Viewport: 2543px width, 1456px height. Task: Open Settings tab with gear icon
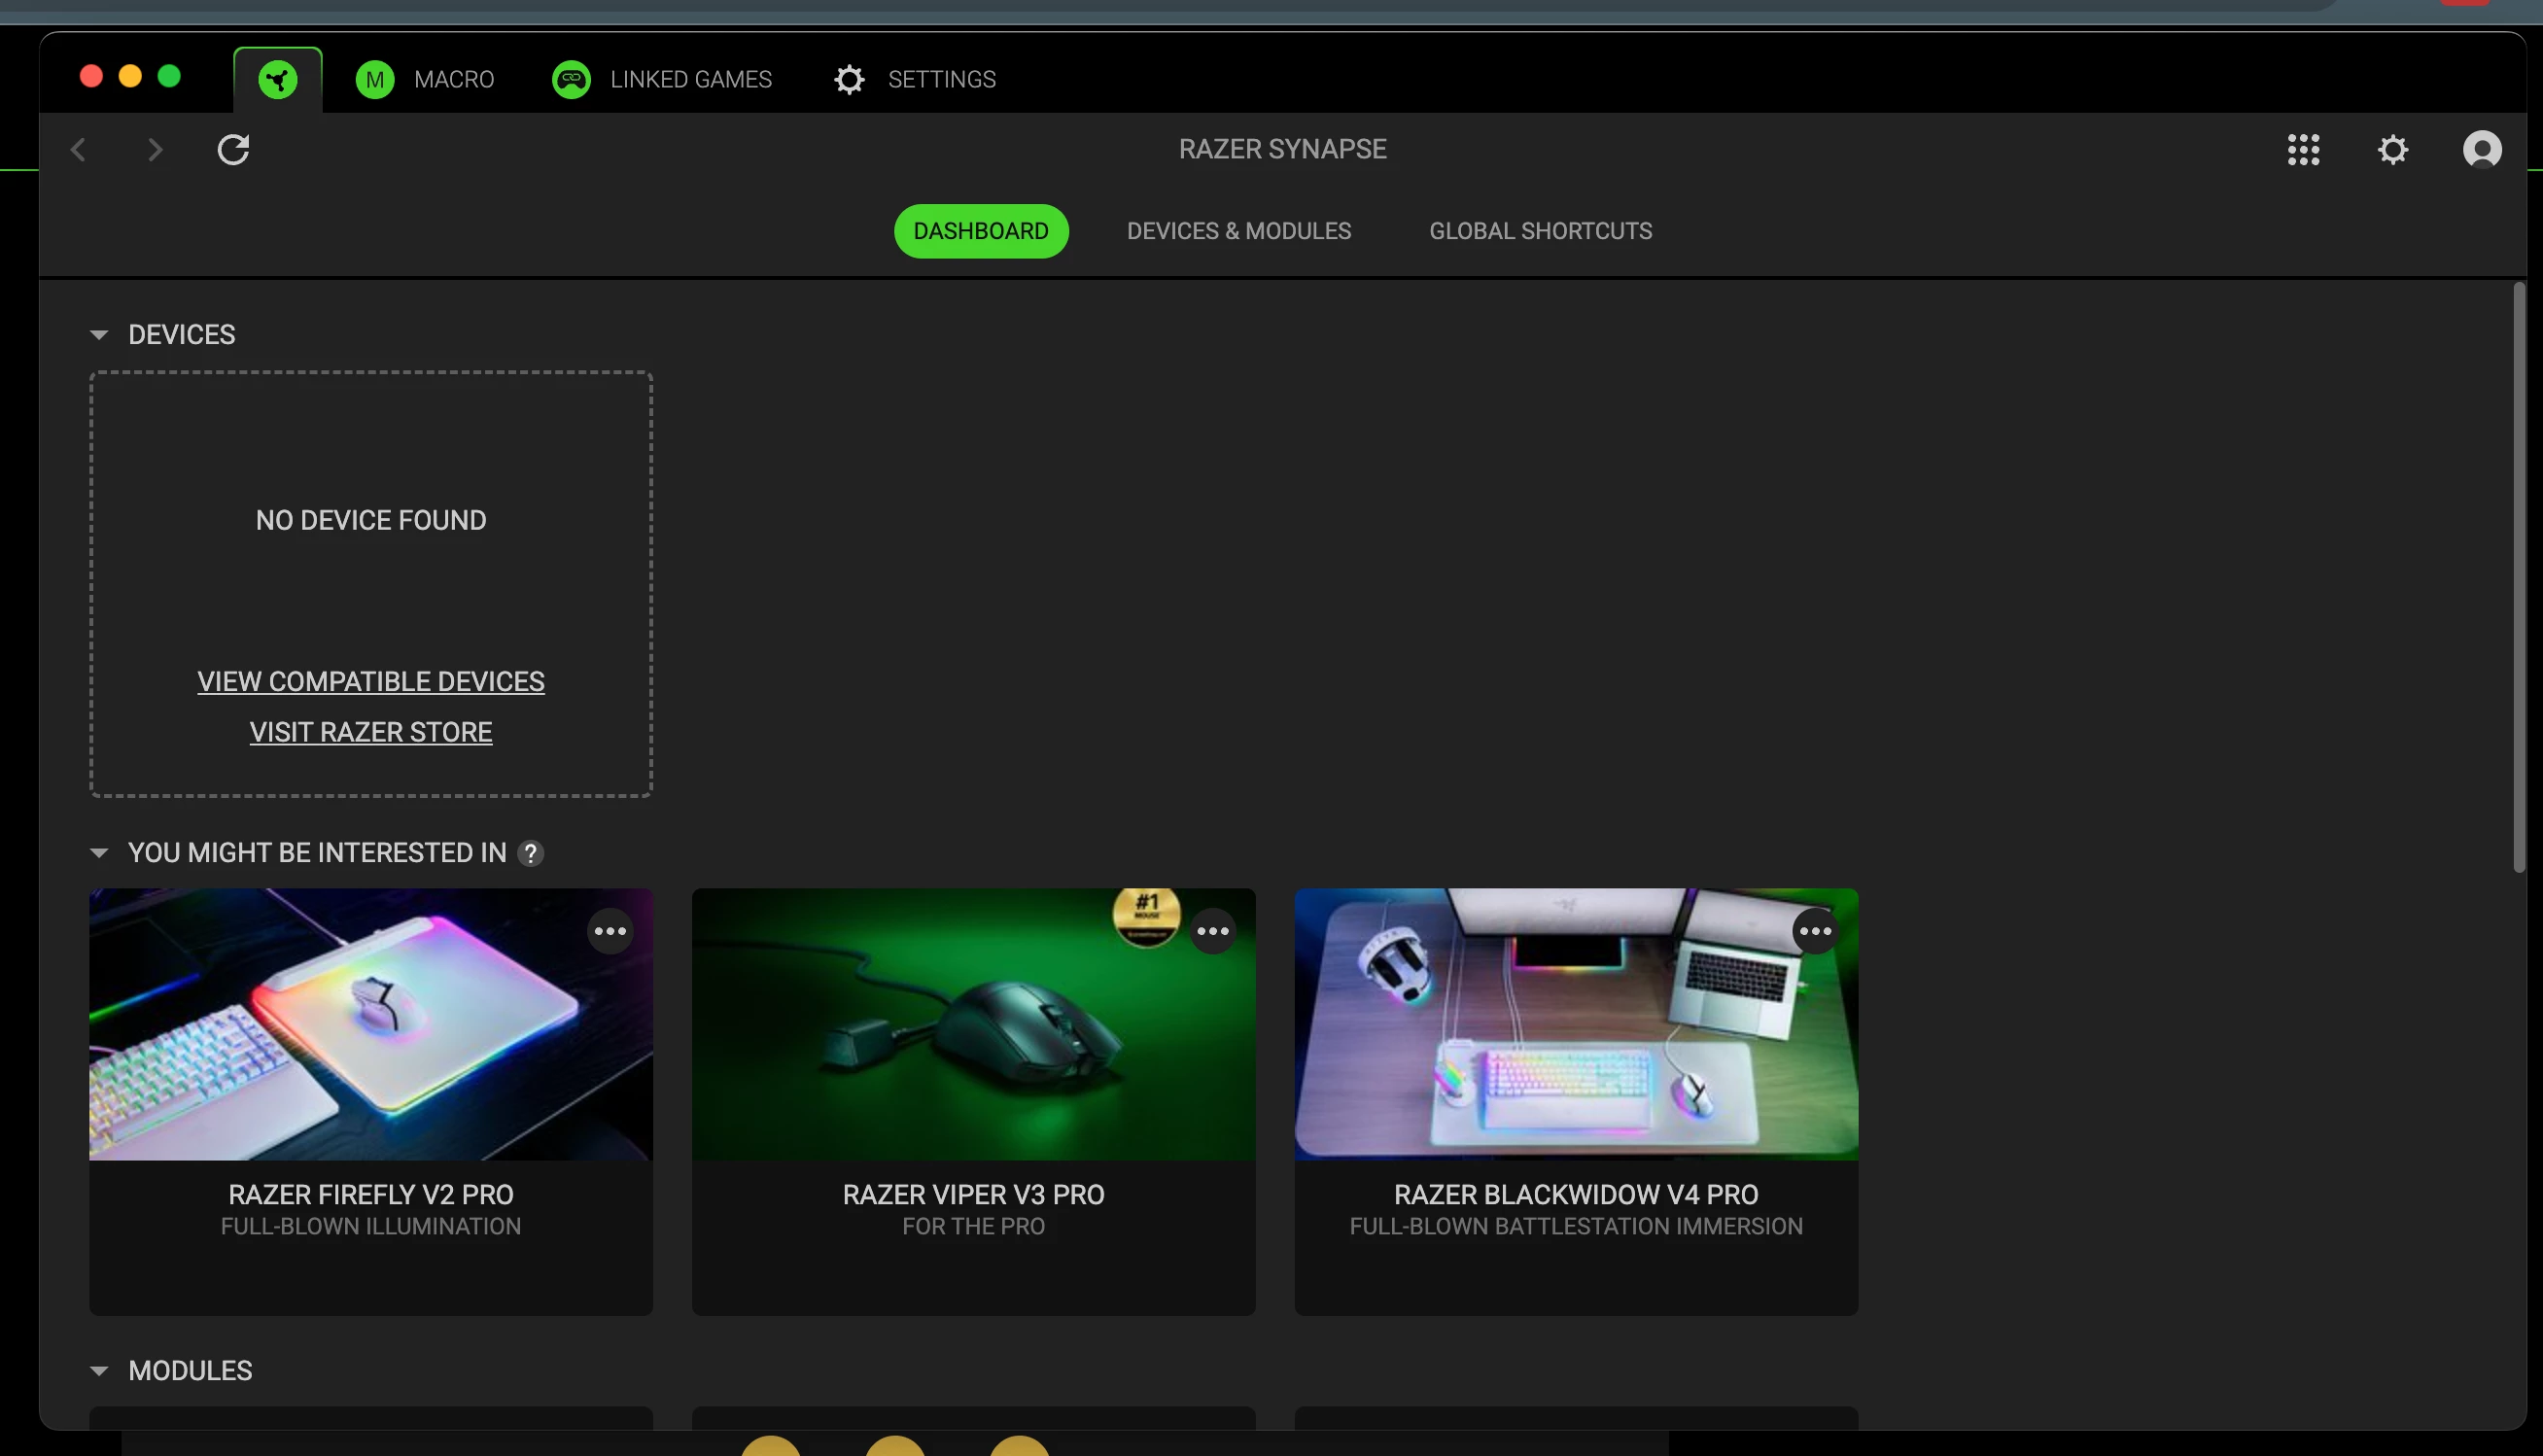click(914, 79)
